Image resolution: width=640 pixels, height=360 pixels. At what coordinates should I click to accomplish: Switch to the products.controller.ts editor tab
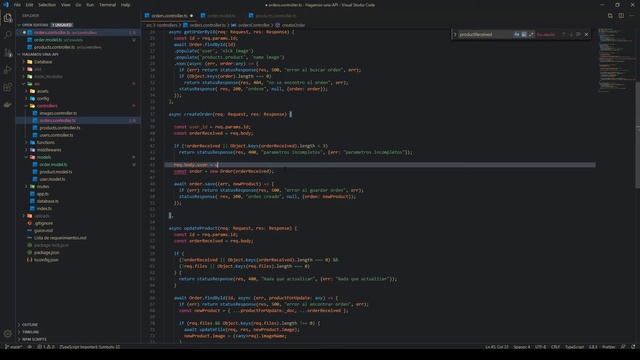[x=276, y=16]
